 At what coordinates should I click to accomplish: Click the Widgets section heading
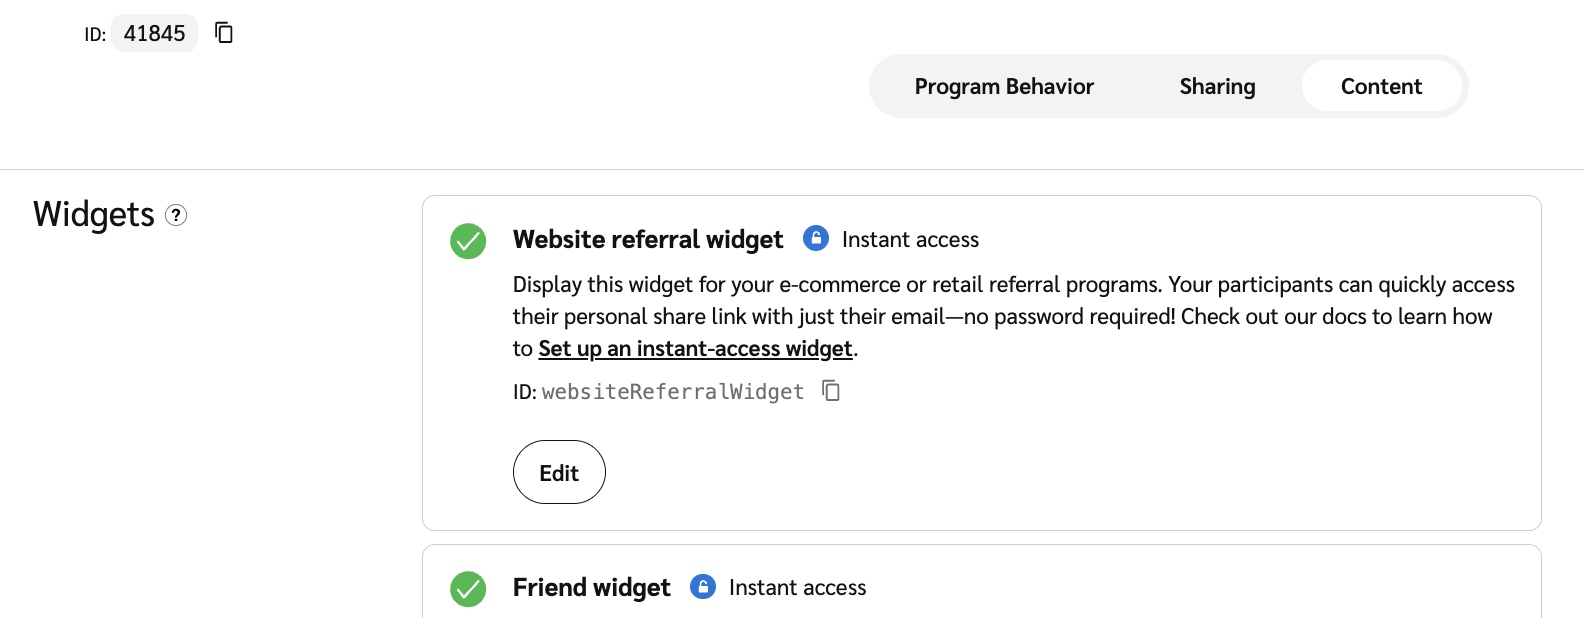click(94, 215)
